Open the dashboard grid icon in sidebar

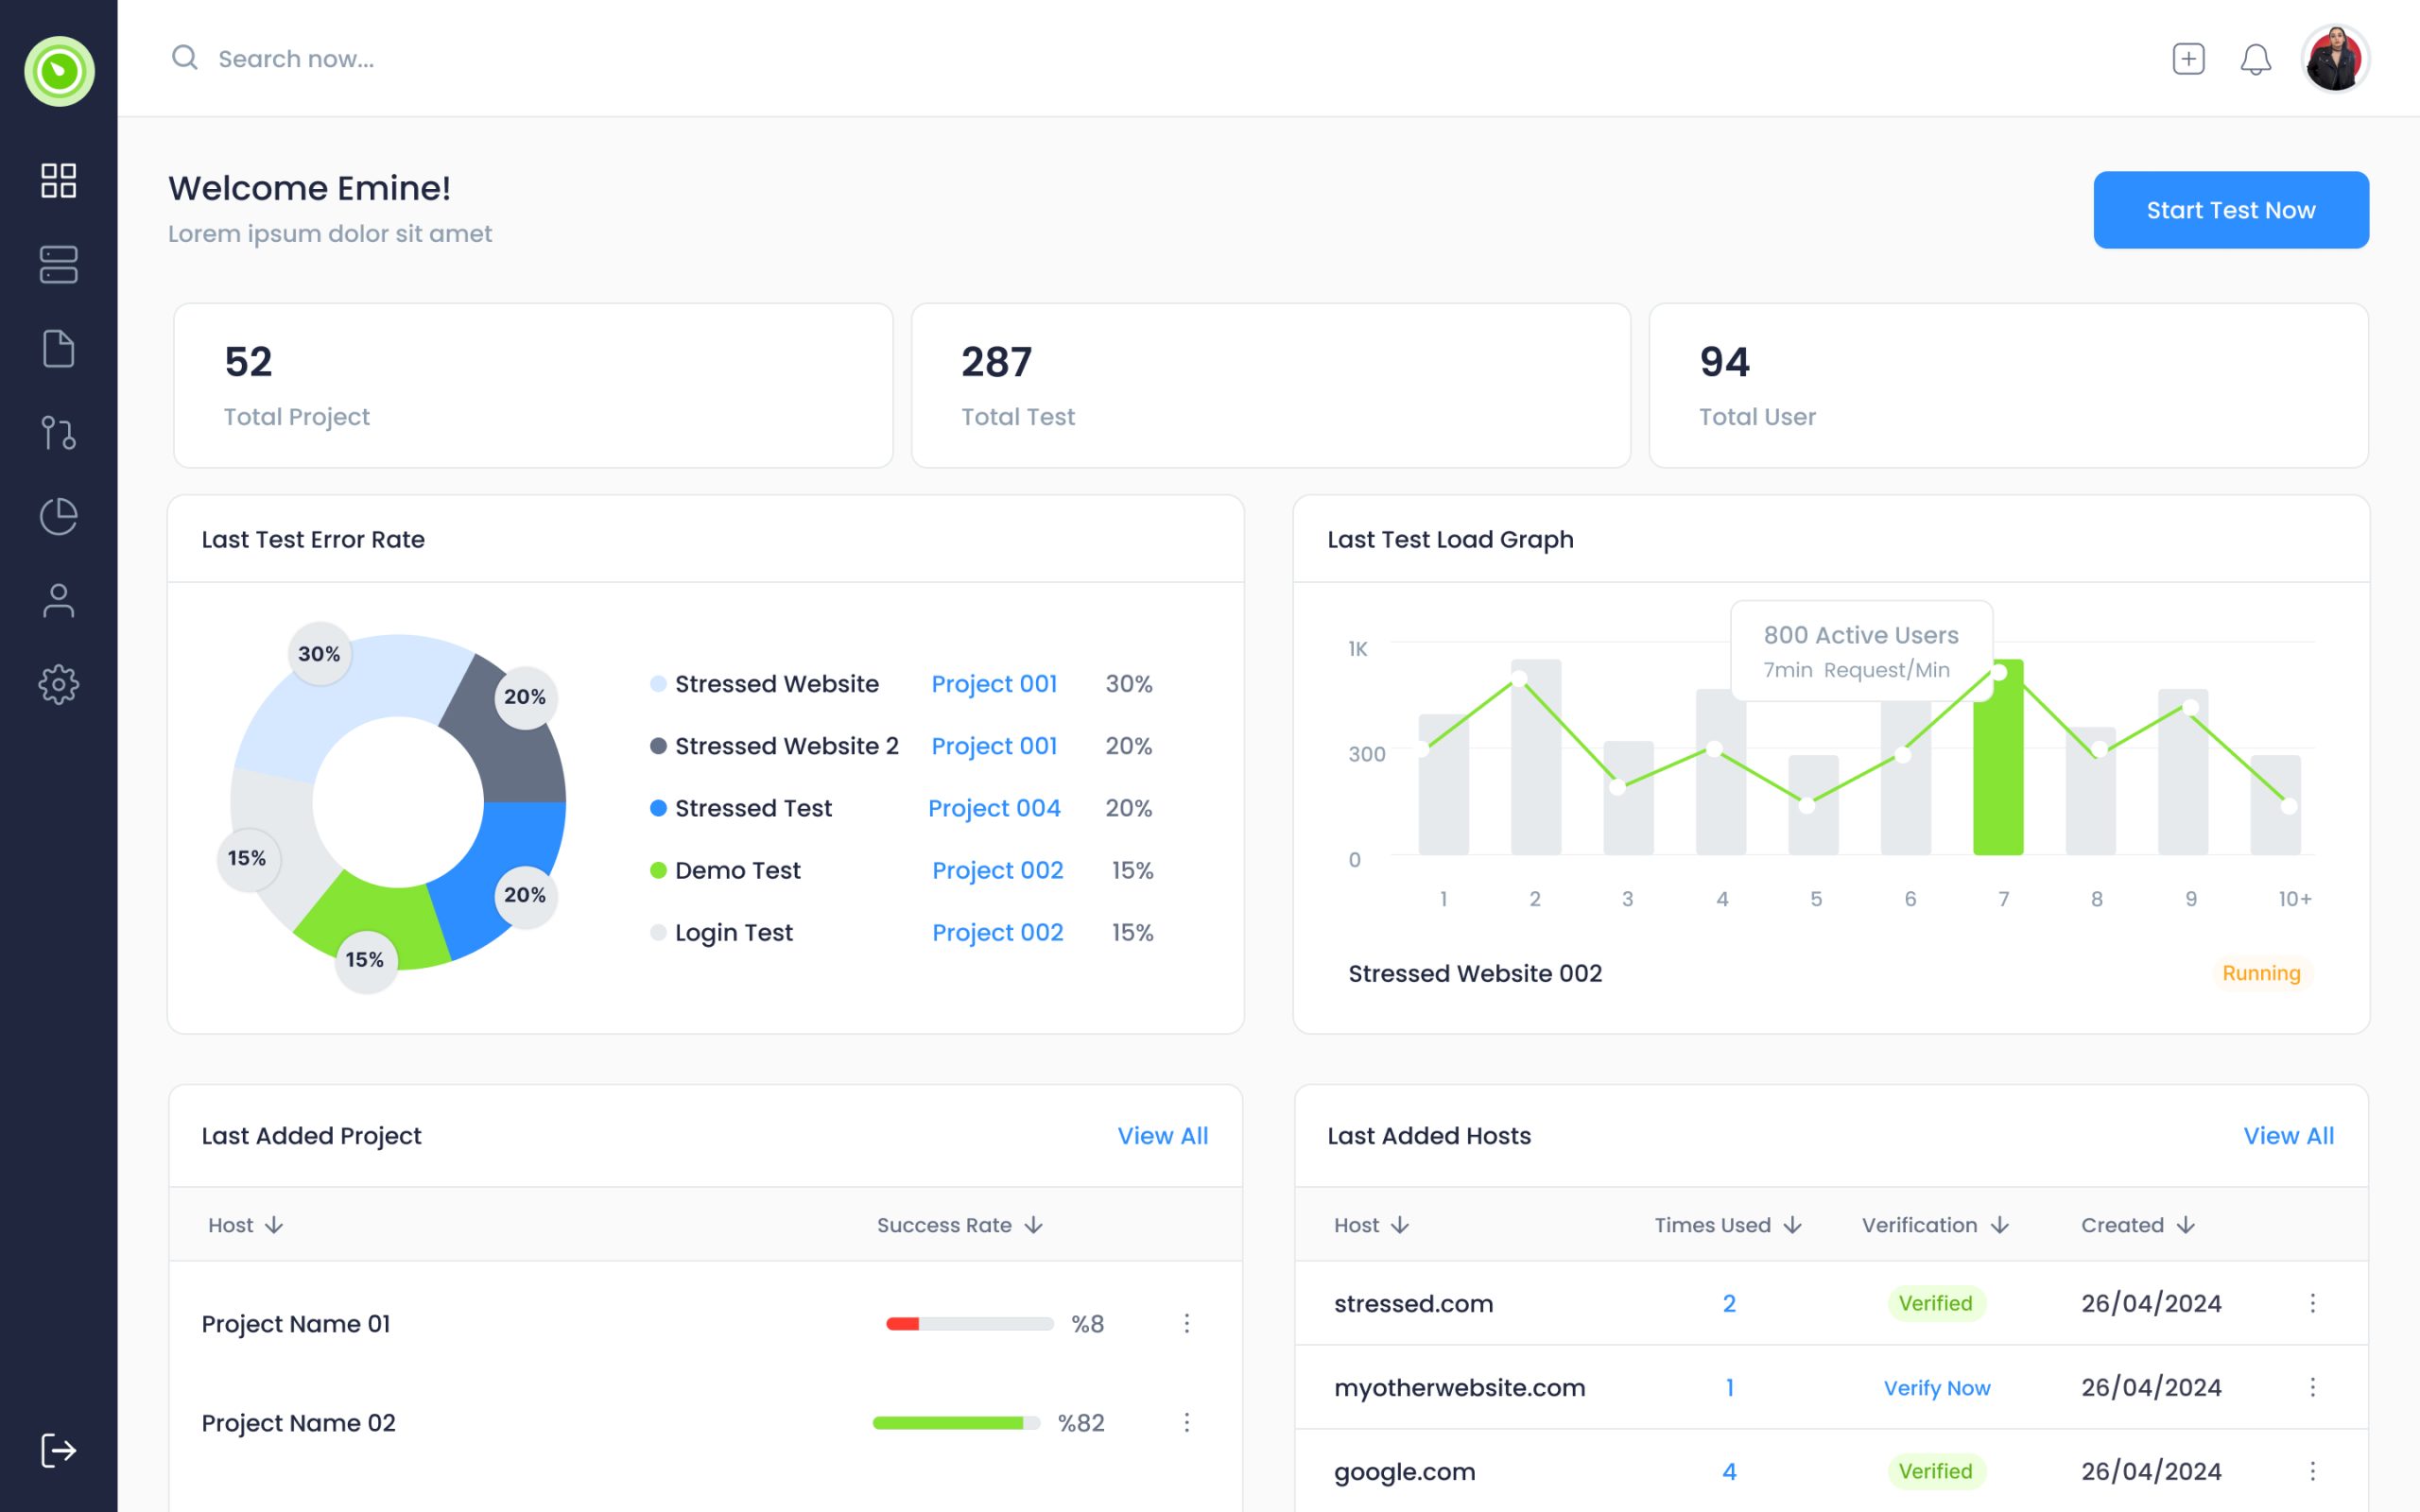[59, 181]
